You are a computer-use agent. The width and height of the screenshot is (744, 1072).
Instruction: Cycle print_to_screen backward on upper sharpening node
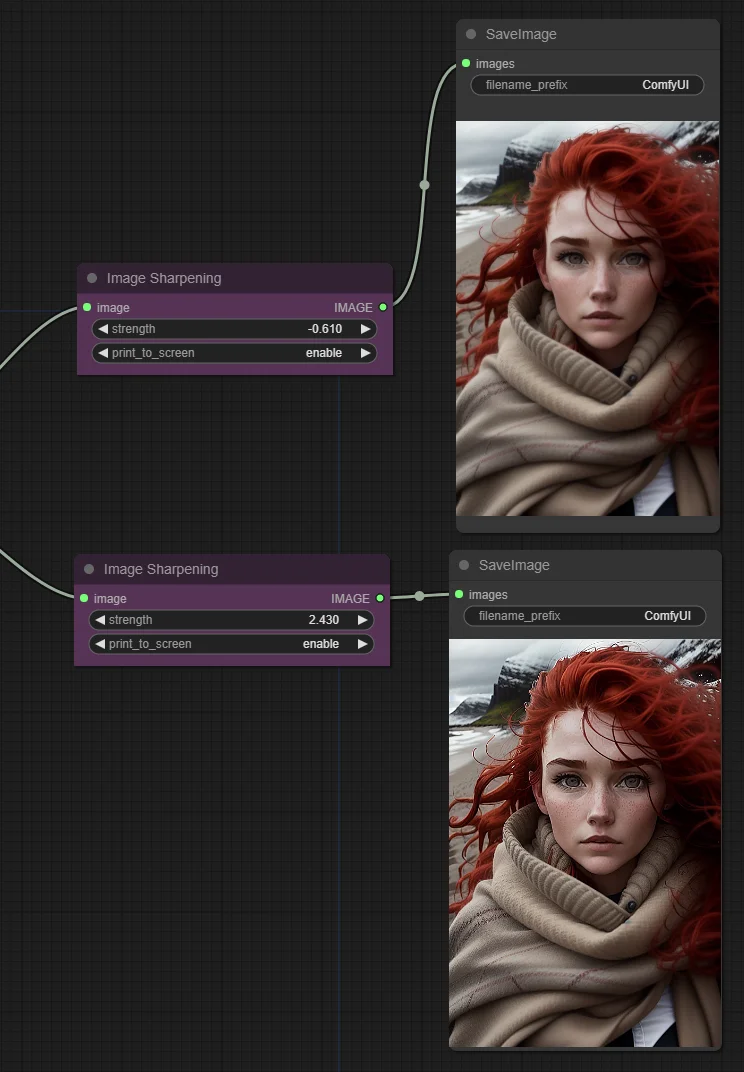tap(103, 353)
